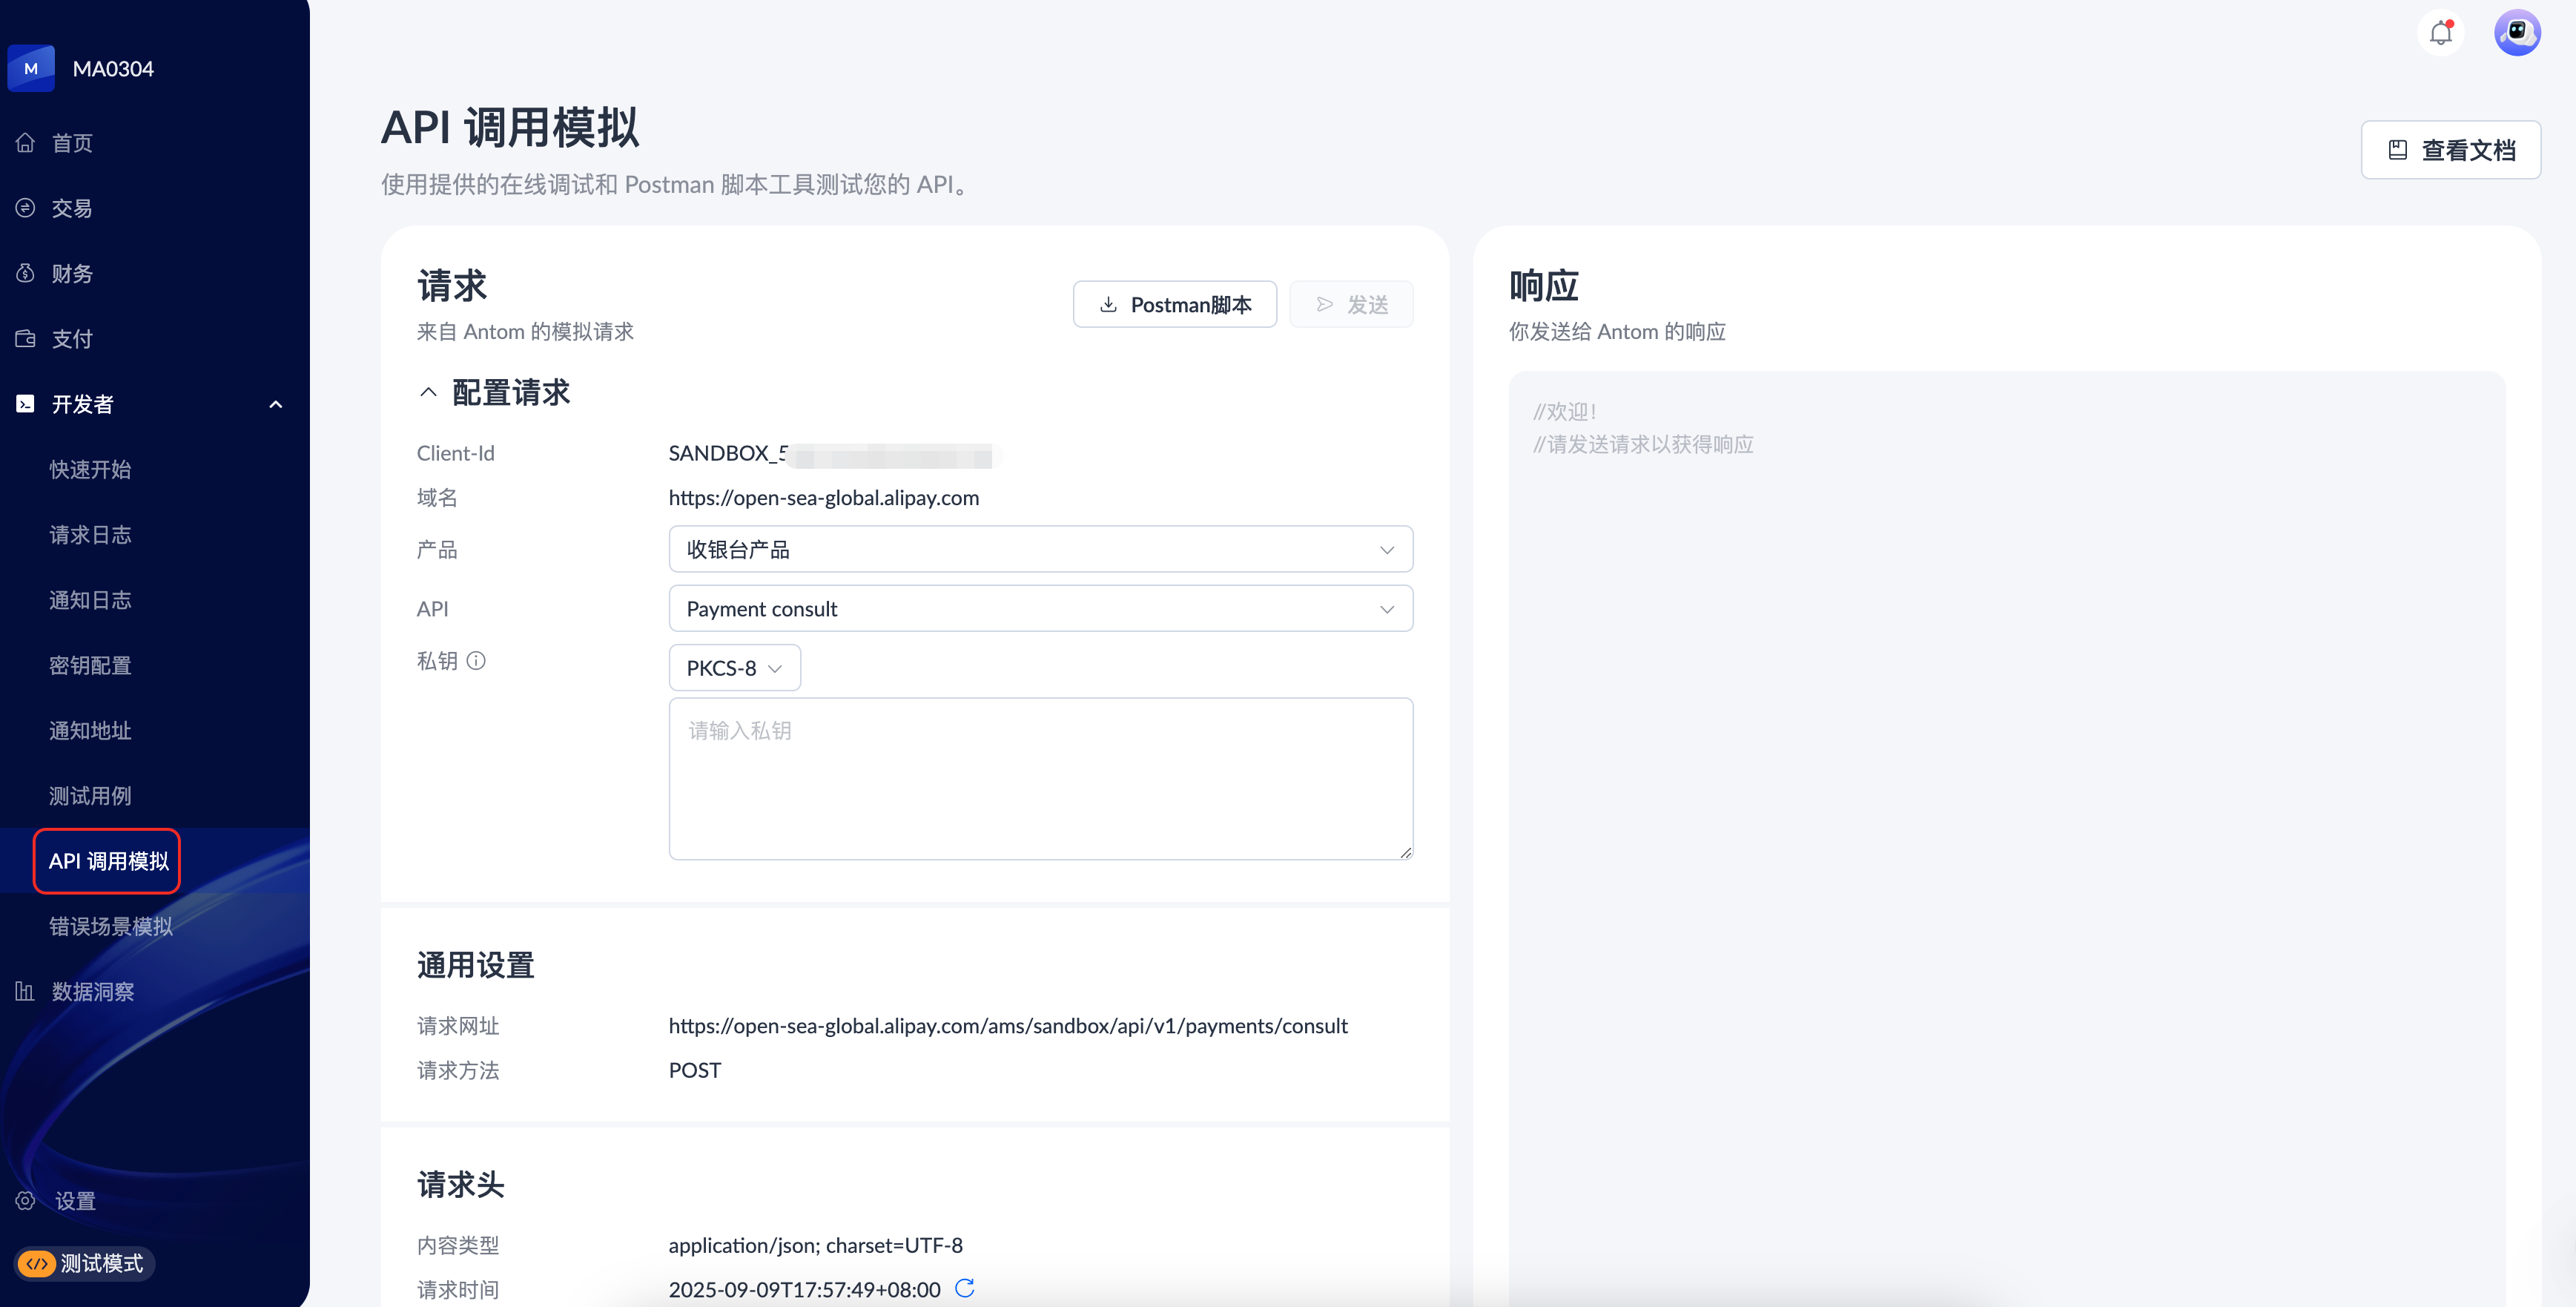This screenshot has height=1307, width=2576.
Task: Collapse the 配置请求 section
Action: 428,392
